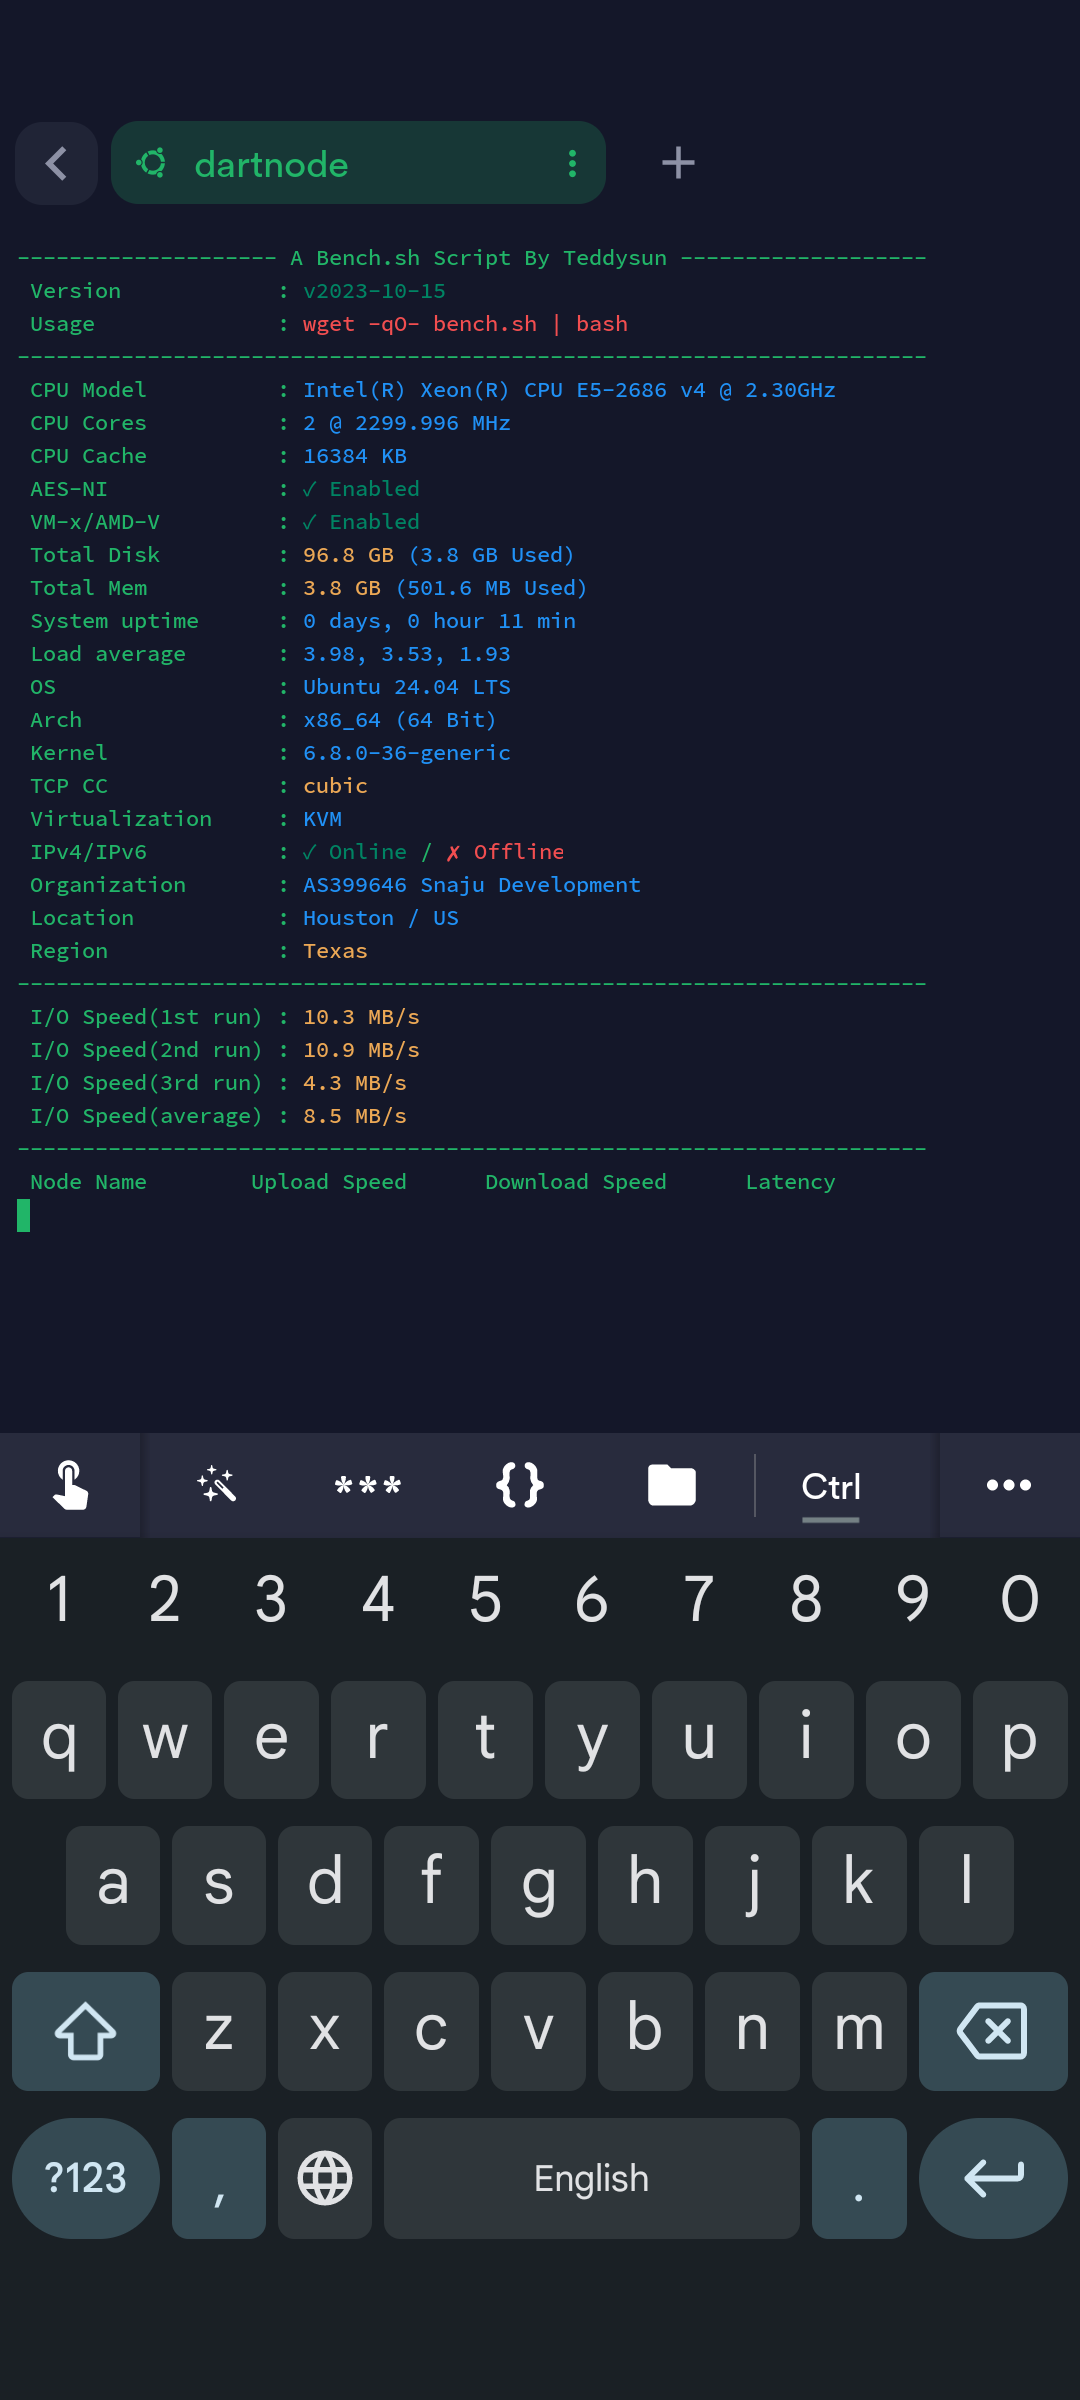Tap the letter e key

(x=271, y=1740)
